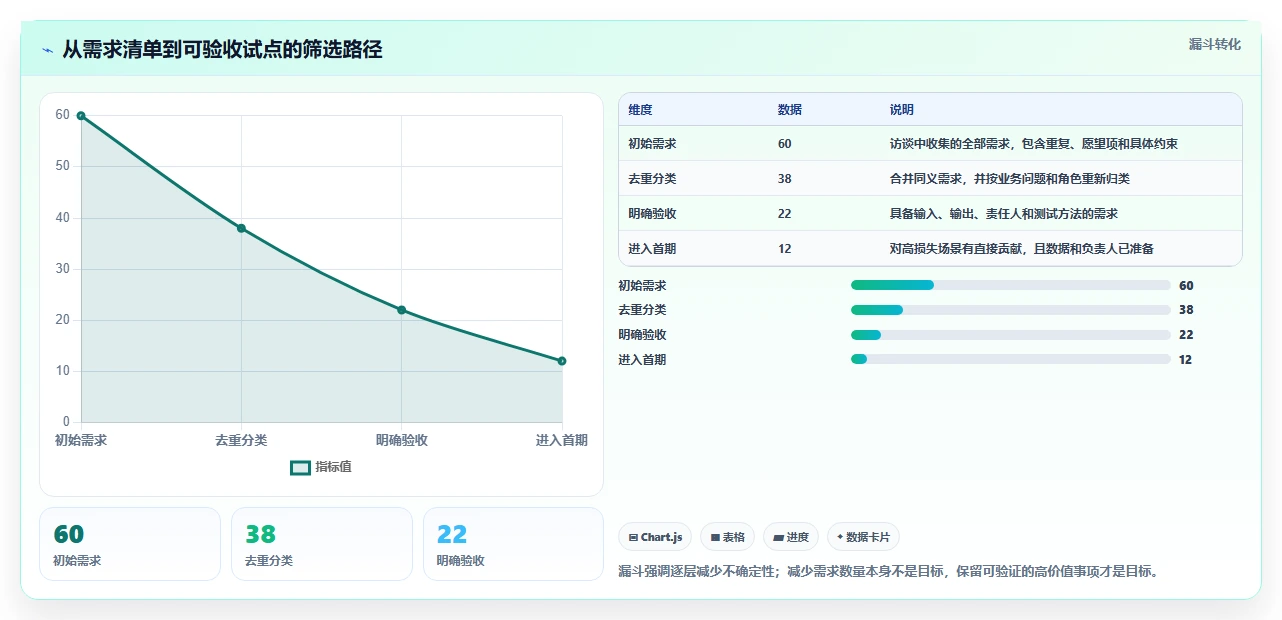The width and height of the screenshot is (1282, 620).
Task: Click the 说明 column header
Action: (901, 110)
